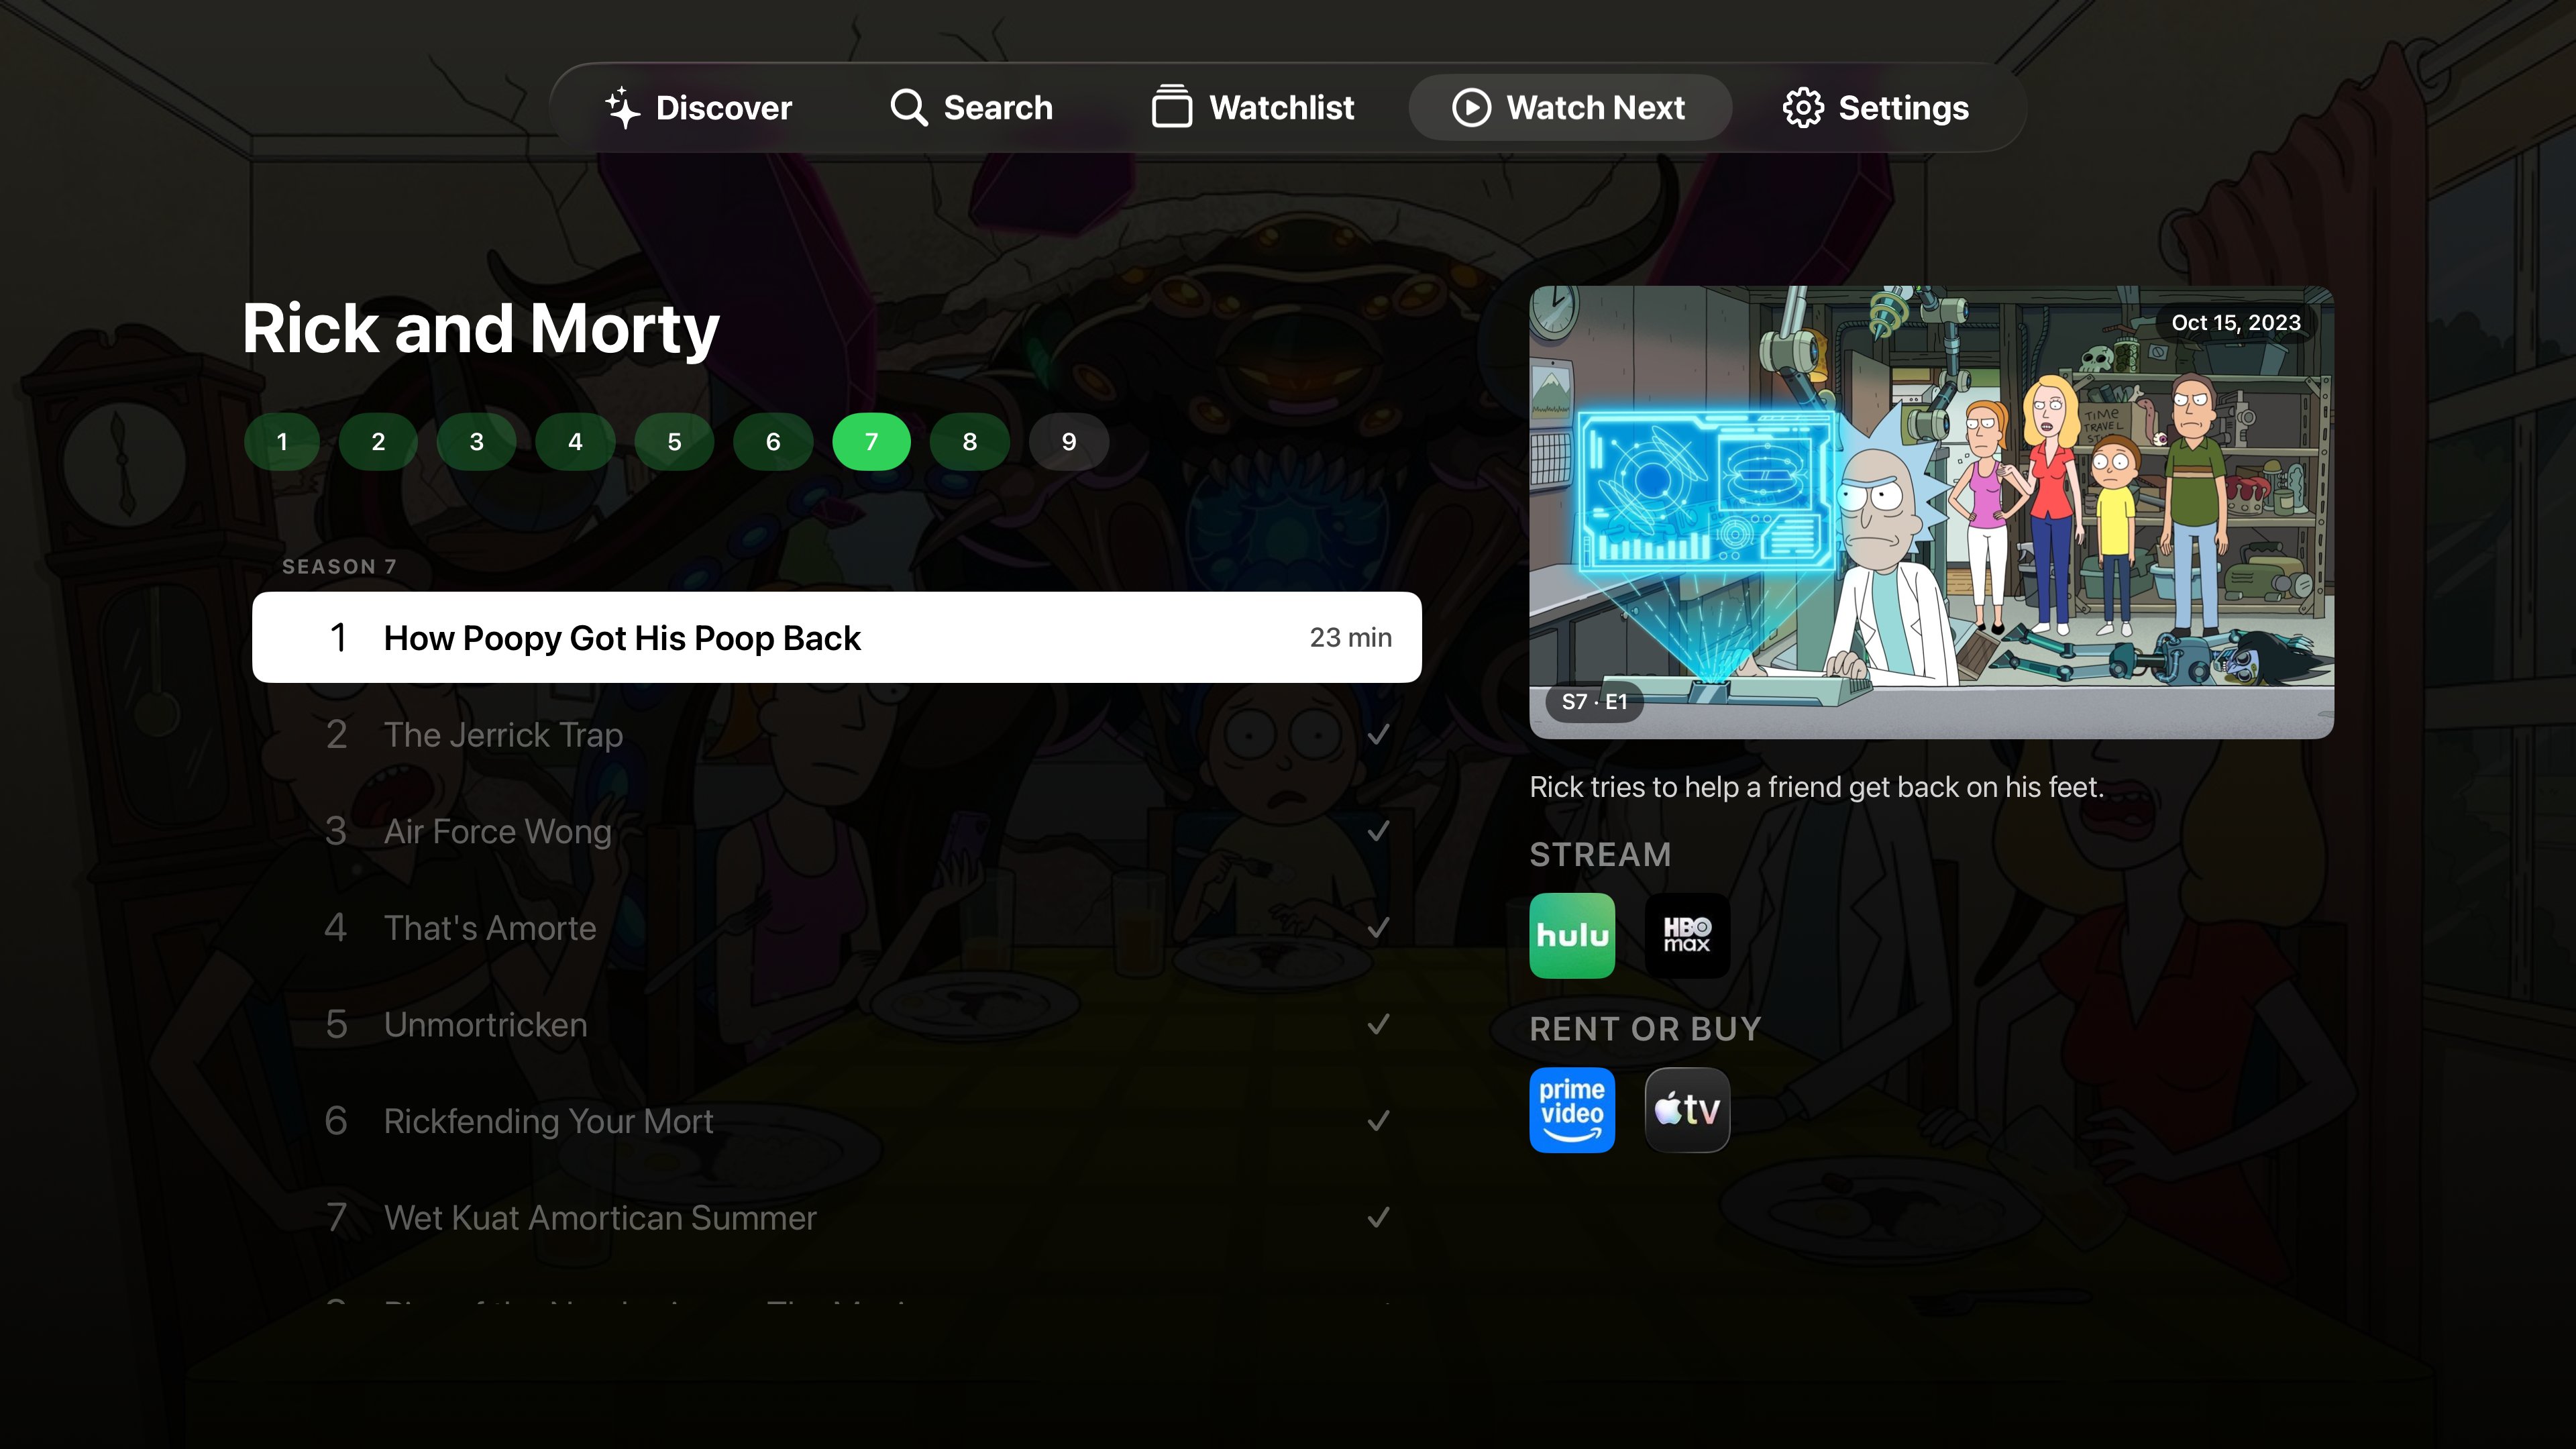Toggle watched checkmark for Wet Kuat Amortican Summer
2576x1449 pixels.
tap(1379, 1218)
